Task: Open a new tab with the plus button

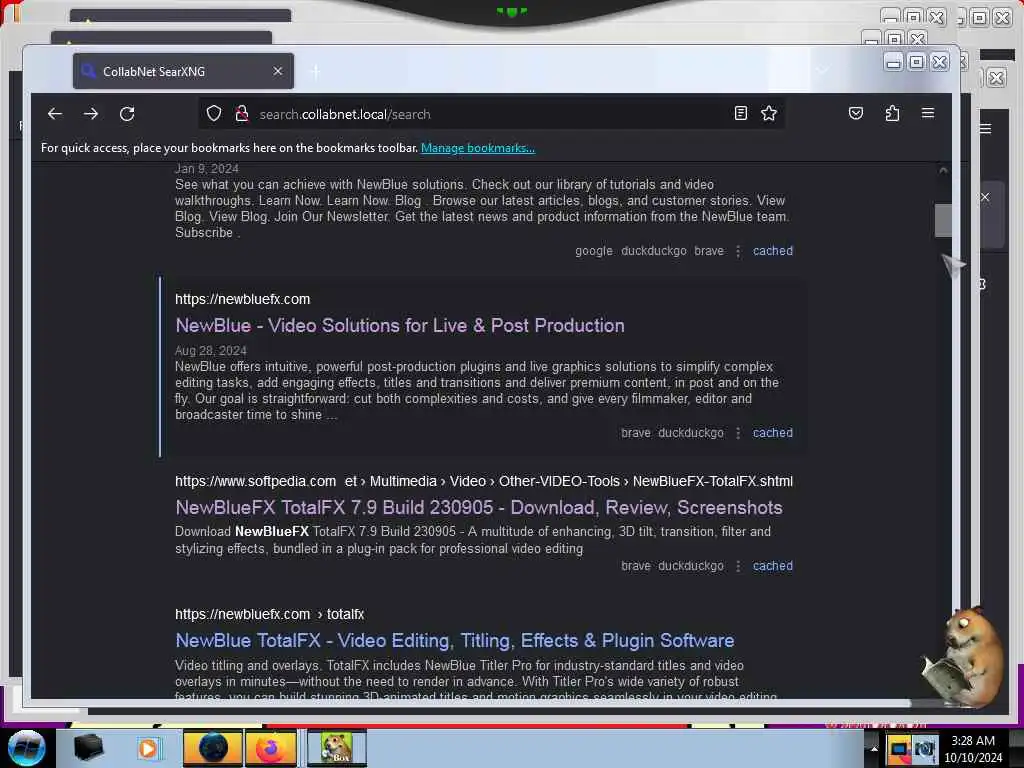Action: tap(315, 71)
